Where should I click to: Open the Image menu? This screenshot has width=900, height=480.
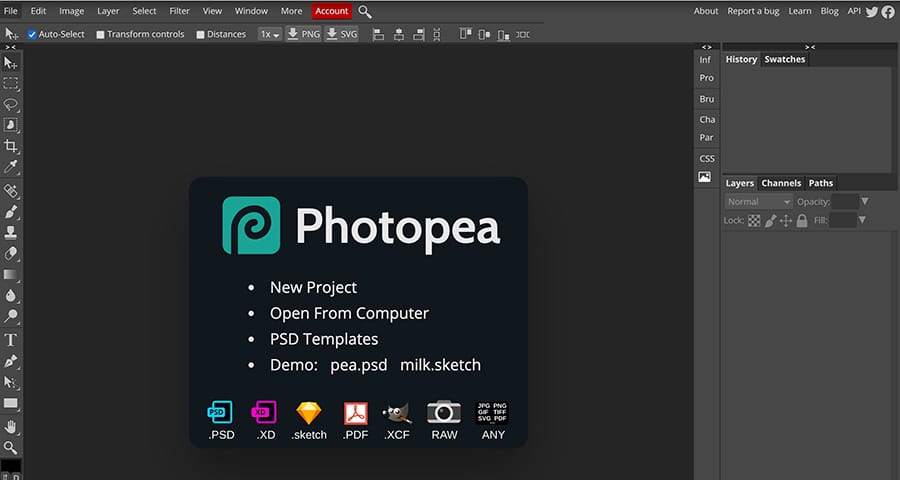(x=72, y=11)
